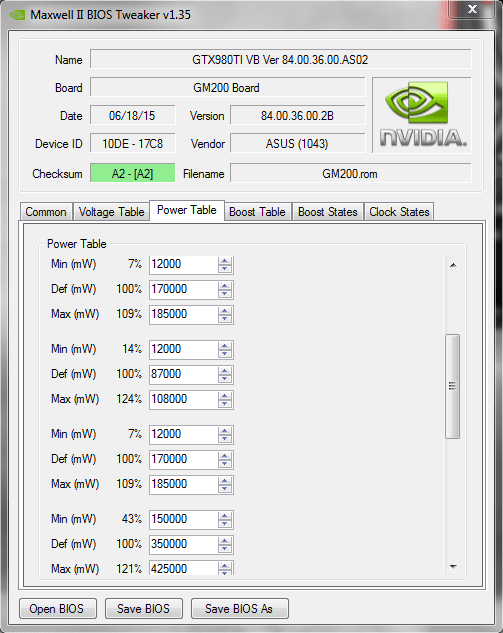The image size is (503, 633).
Task: Click the Max 425000 input field
Action: 184,568
